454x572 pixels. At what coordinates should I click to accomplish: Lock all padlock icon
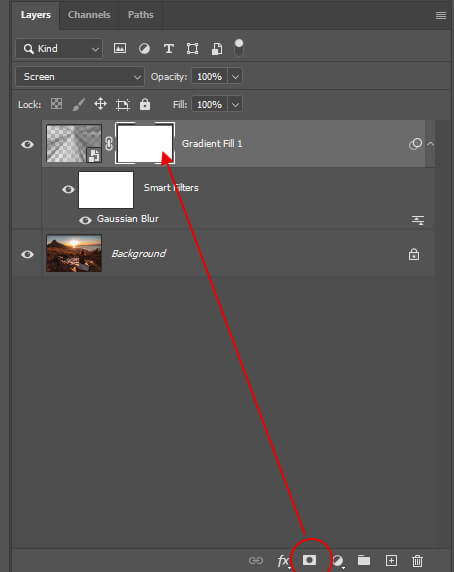pos(145,104)
